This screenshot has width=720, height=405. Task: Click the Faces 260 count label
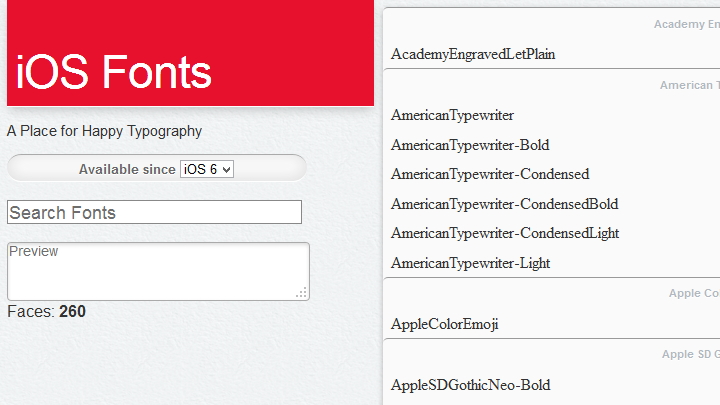(46, 312)
